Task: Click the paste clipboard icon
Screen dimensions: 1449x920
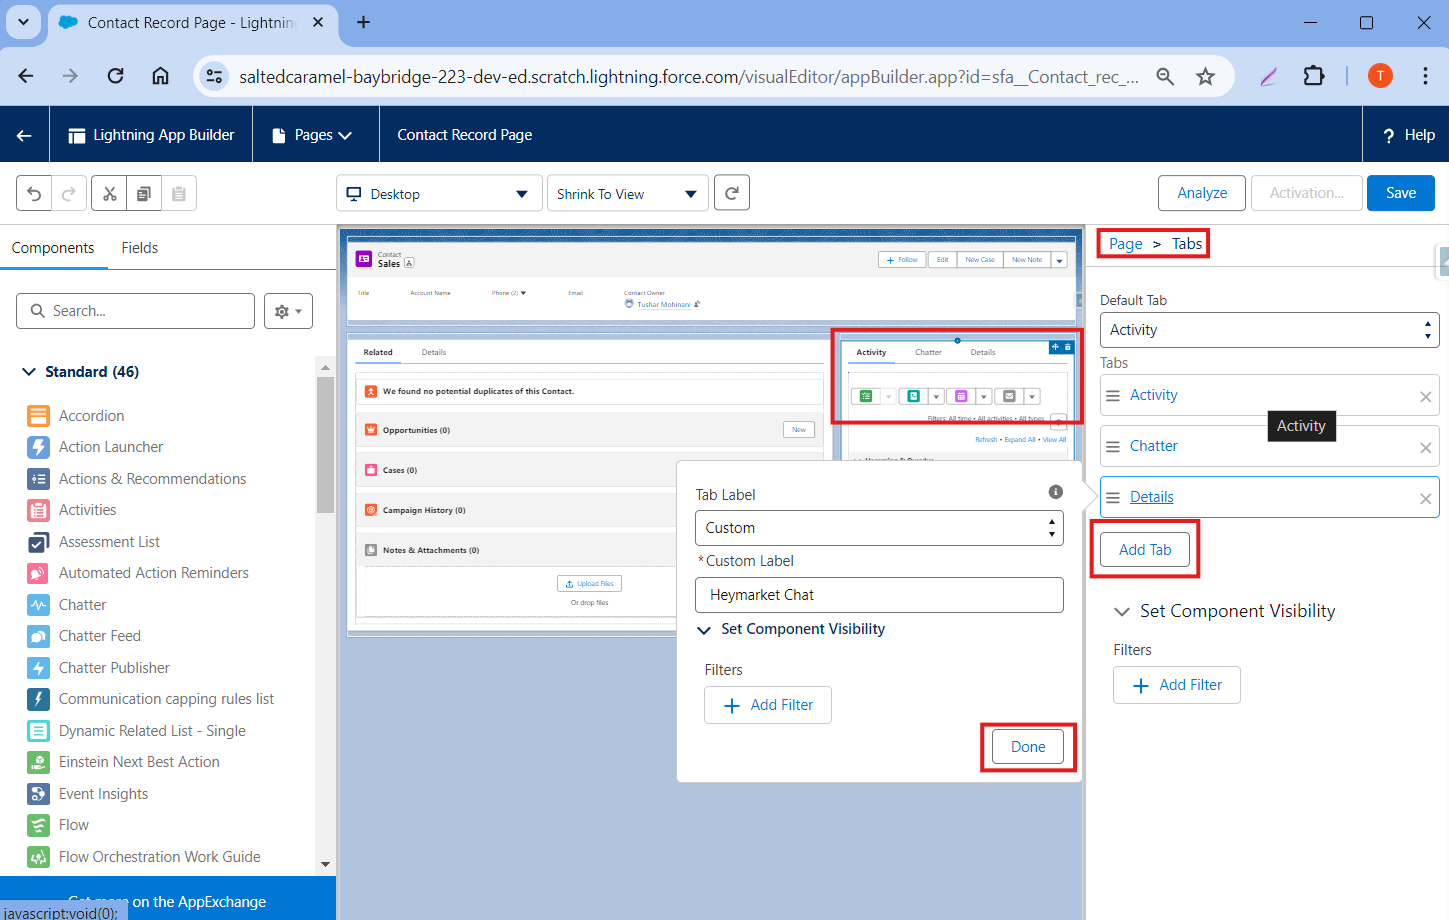Action: [179, 193]
